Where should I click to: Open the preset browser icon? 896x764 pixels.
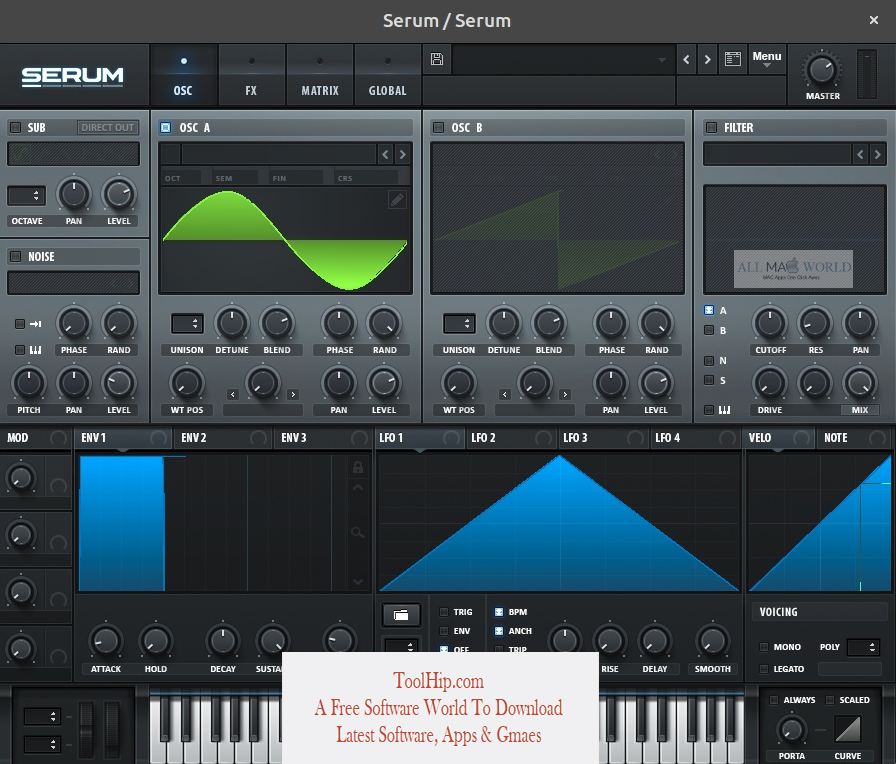coord(733,59)
